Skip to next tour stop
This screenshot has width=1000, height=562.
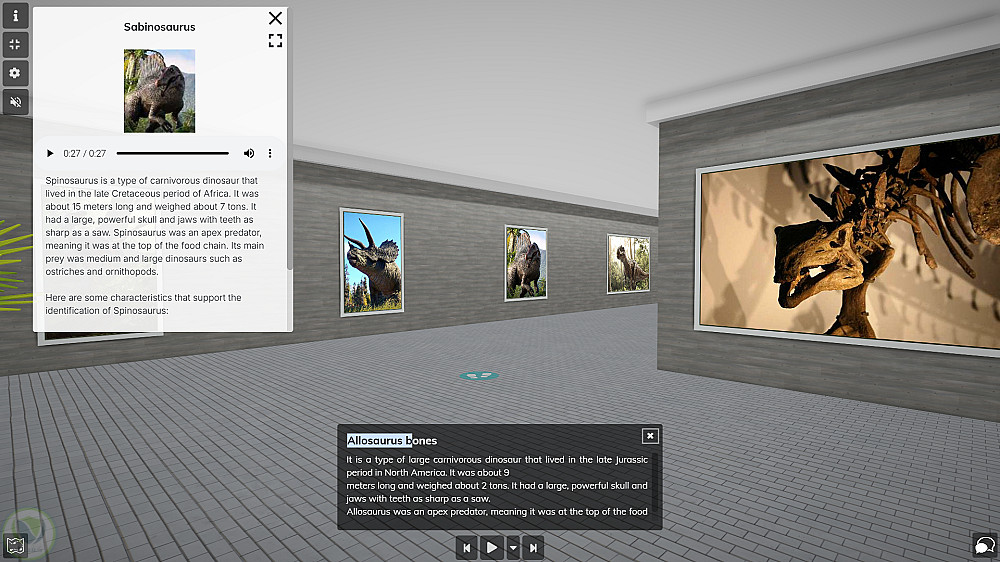pyautogui.click(x=533, y=547)
